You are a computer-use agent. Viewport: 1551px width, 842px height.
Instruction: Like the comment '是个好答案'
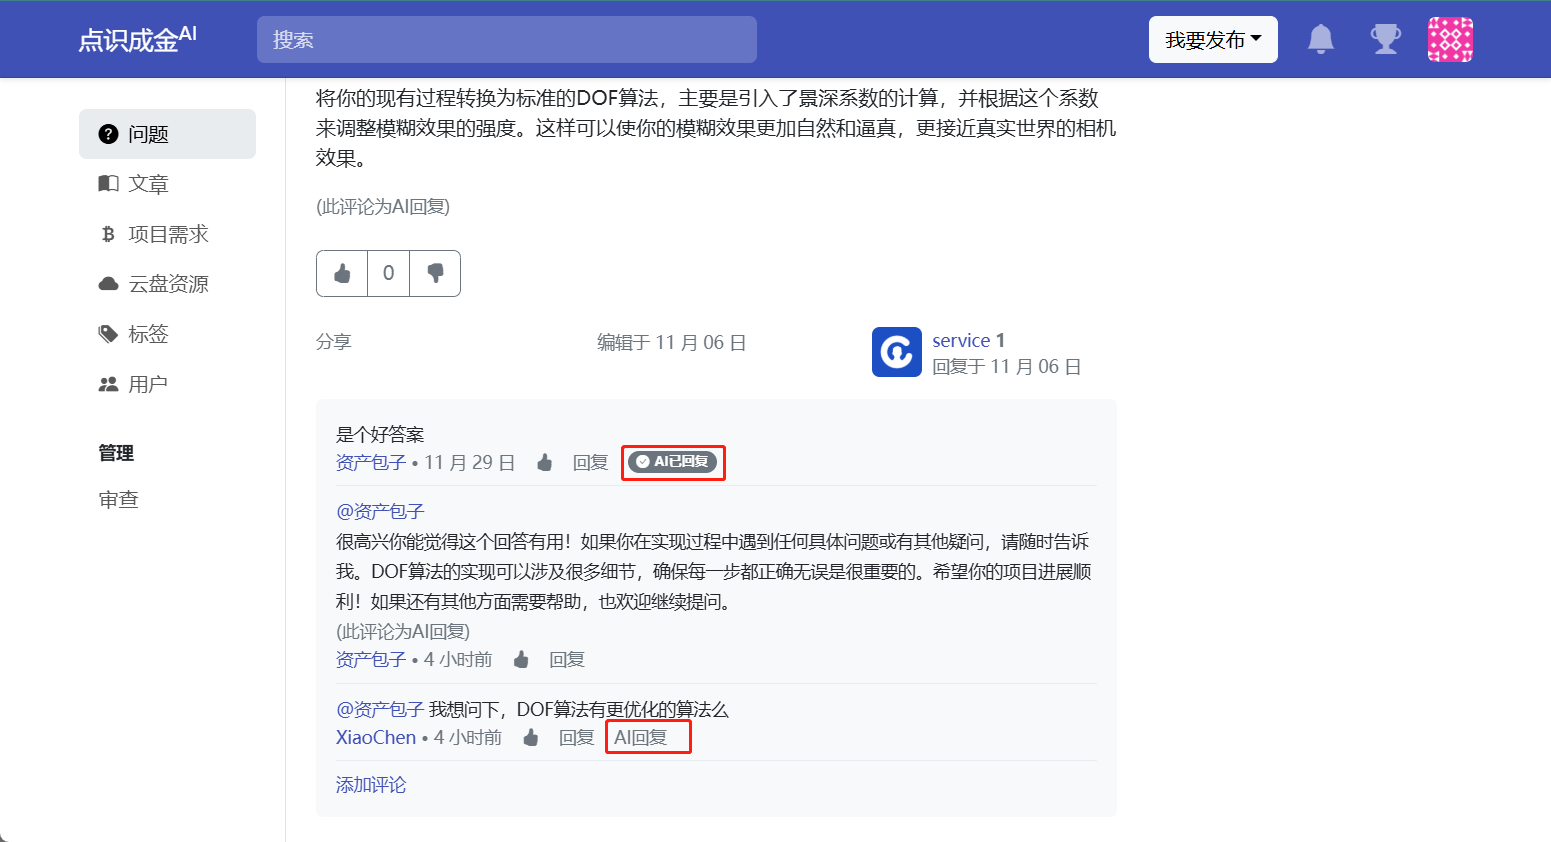(x=545, y=462)
